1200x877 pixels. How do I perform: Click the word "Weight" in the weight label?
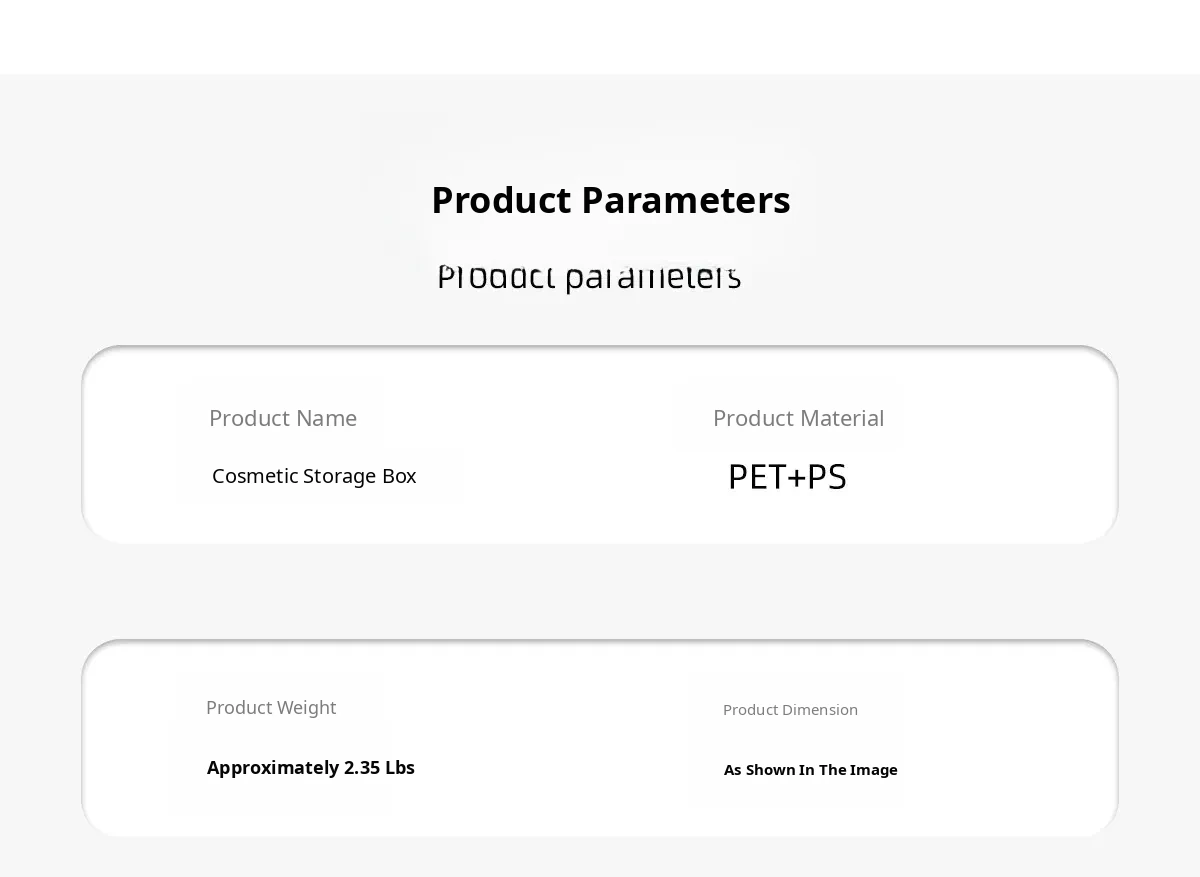point(306,708)
